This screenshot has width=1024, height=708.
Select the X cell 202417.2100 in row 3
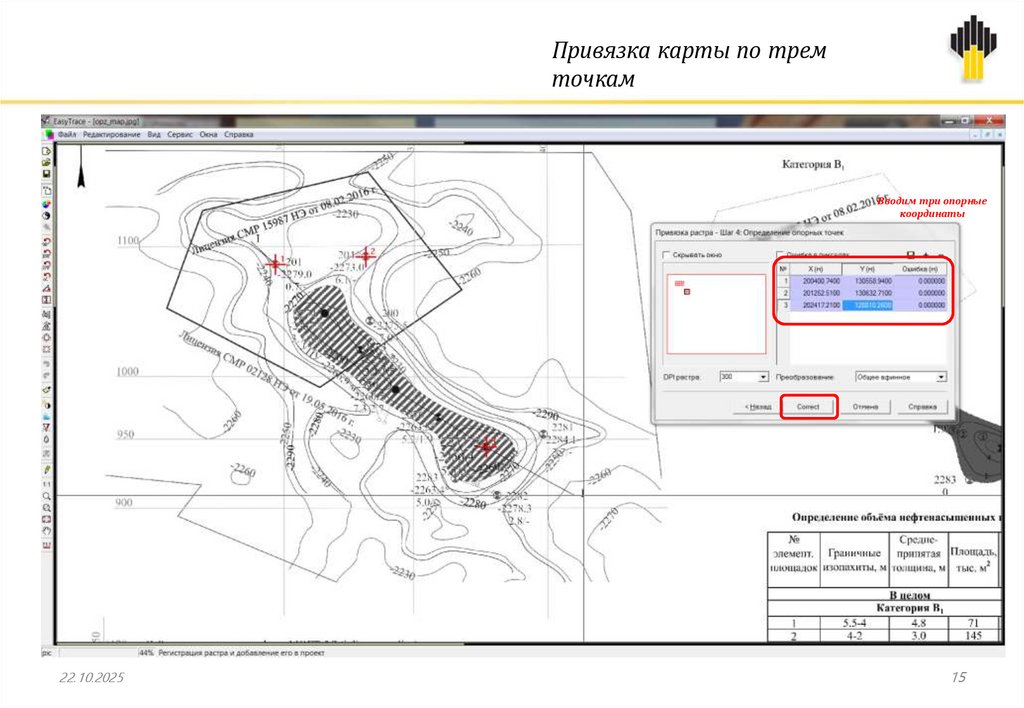(816, 305)
